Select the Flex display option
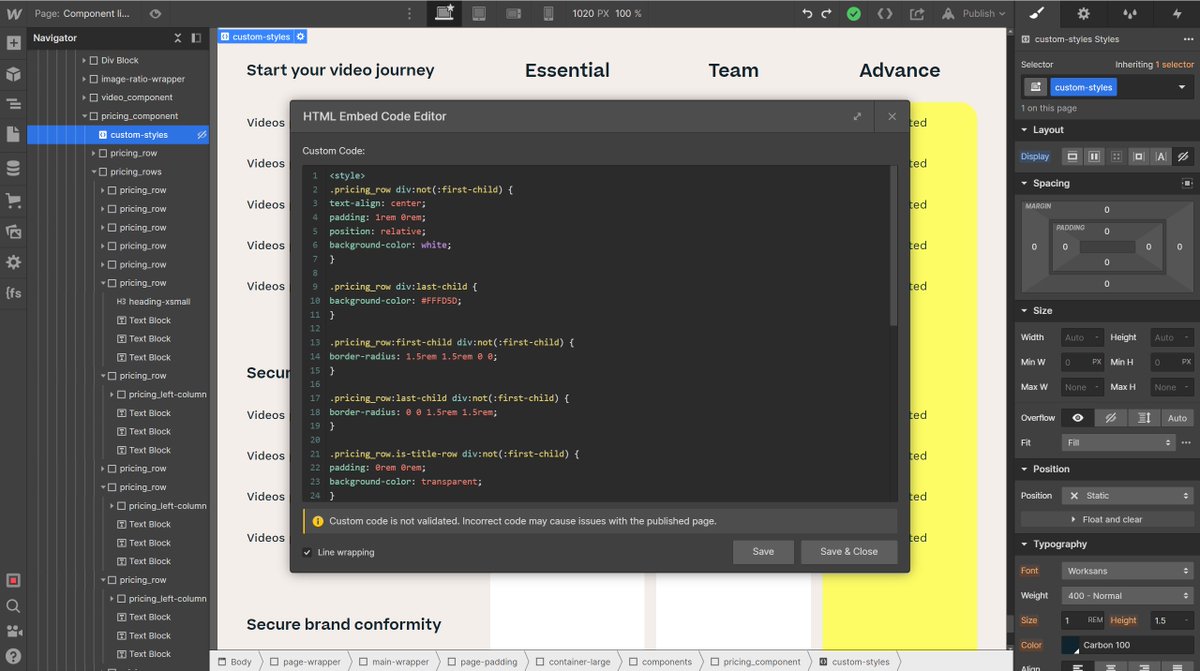This screenshot has width=1200, height=671. pyautogui.click(x=1094, y=156)
